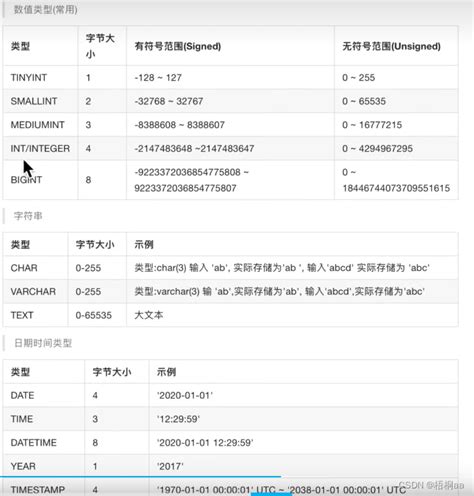Click the '2020-01-01' date example
The image size is (474, 496).
tap(185, 396)
